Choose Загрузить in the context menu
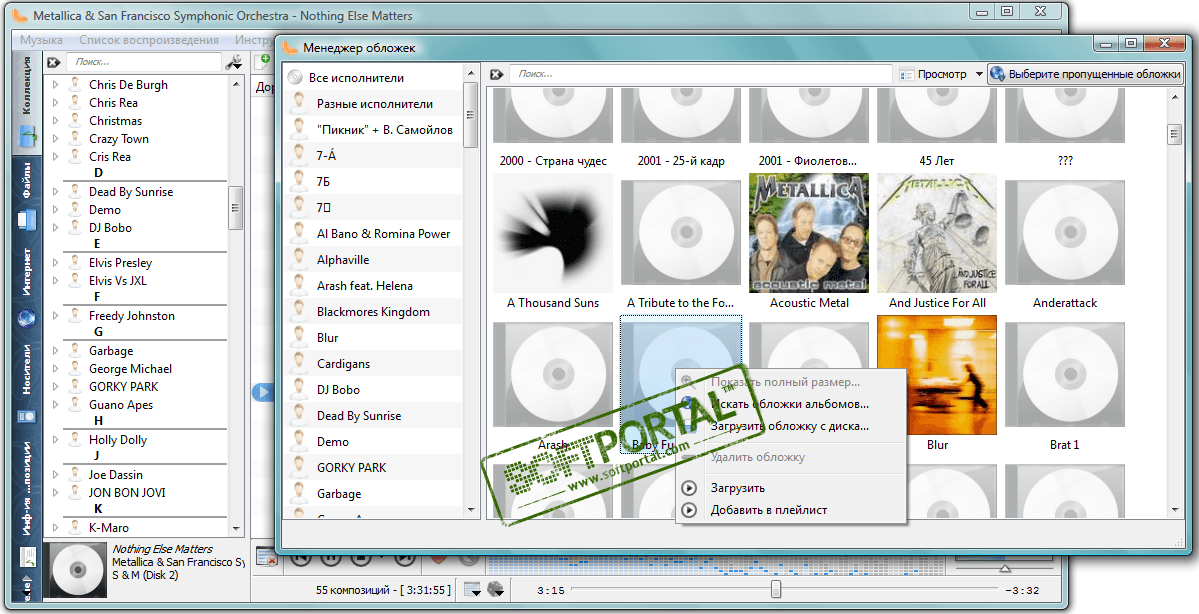Image resolution: width=1199 pixels, height=614 pixels. tap(790, 488)
